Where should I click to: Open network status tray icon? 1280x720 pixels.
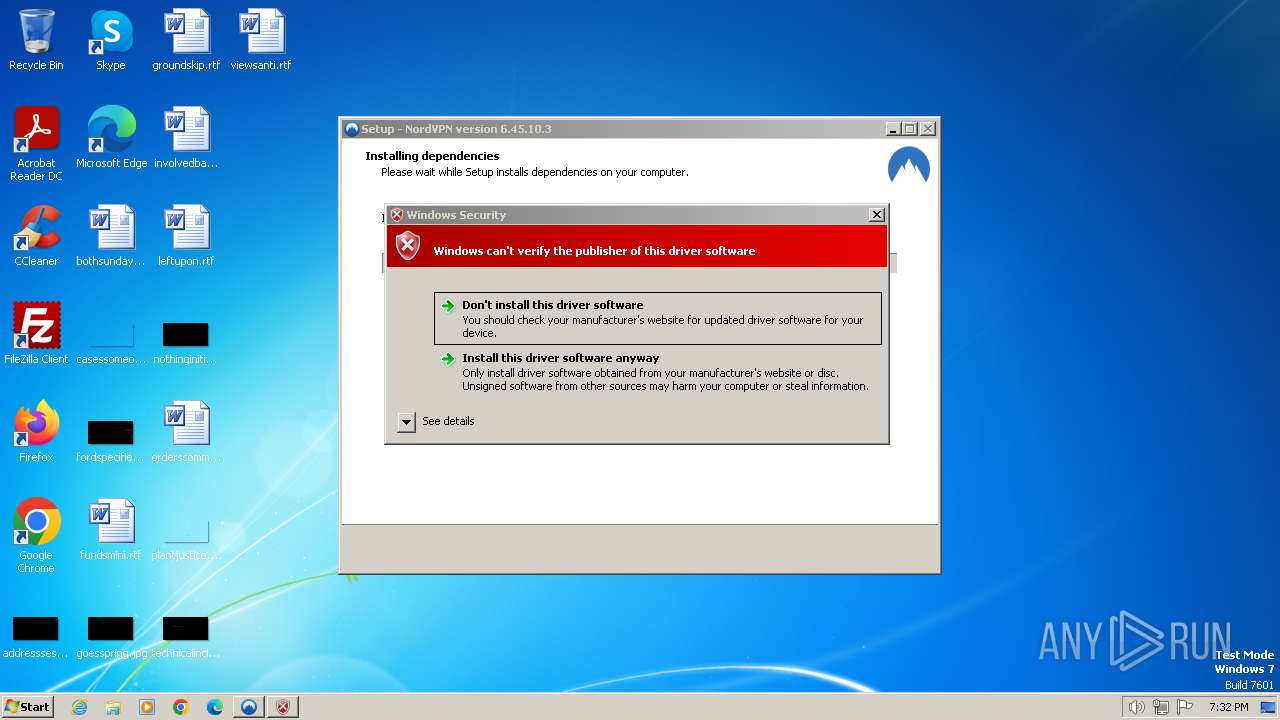coord(1161,707)
